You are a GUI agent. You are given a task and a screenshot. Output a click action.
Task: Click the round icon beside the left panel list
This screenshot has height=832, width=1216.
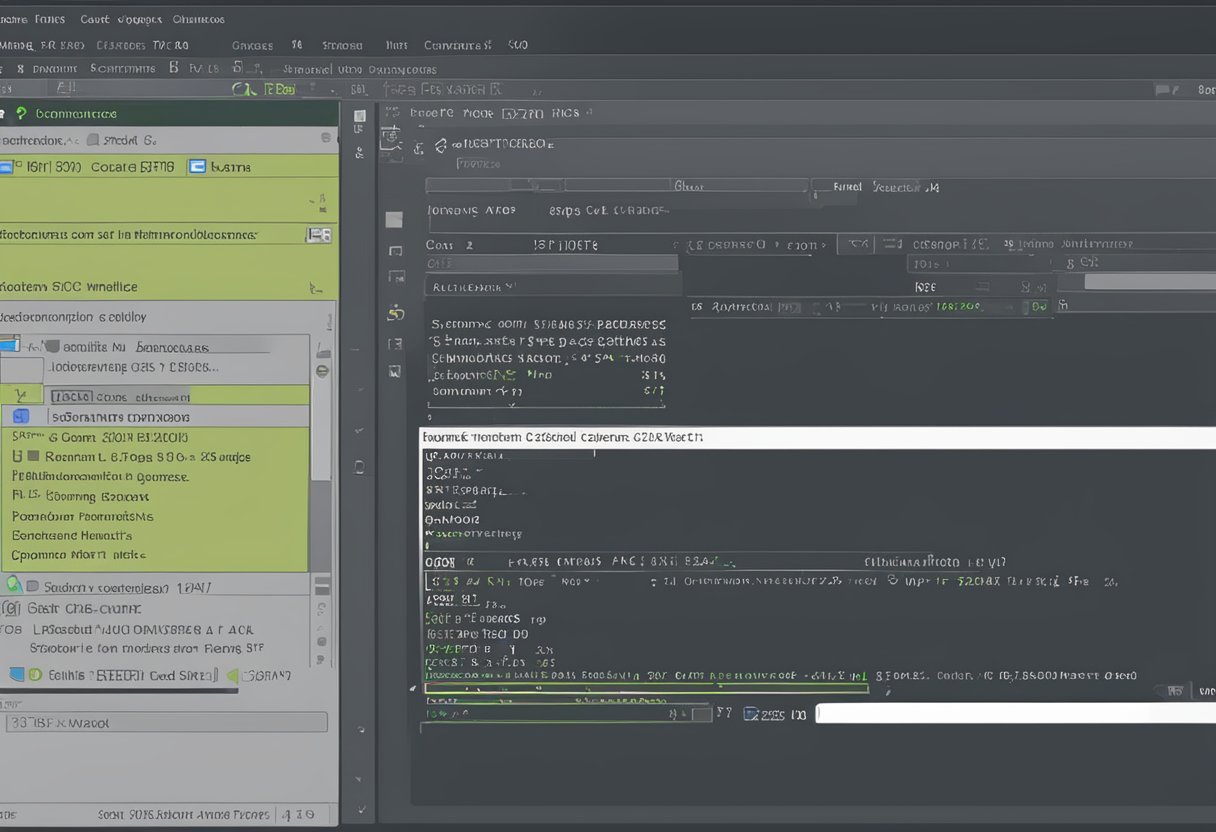322,371
